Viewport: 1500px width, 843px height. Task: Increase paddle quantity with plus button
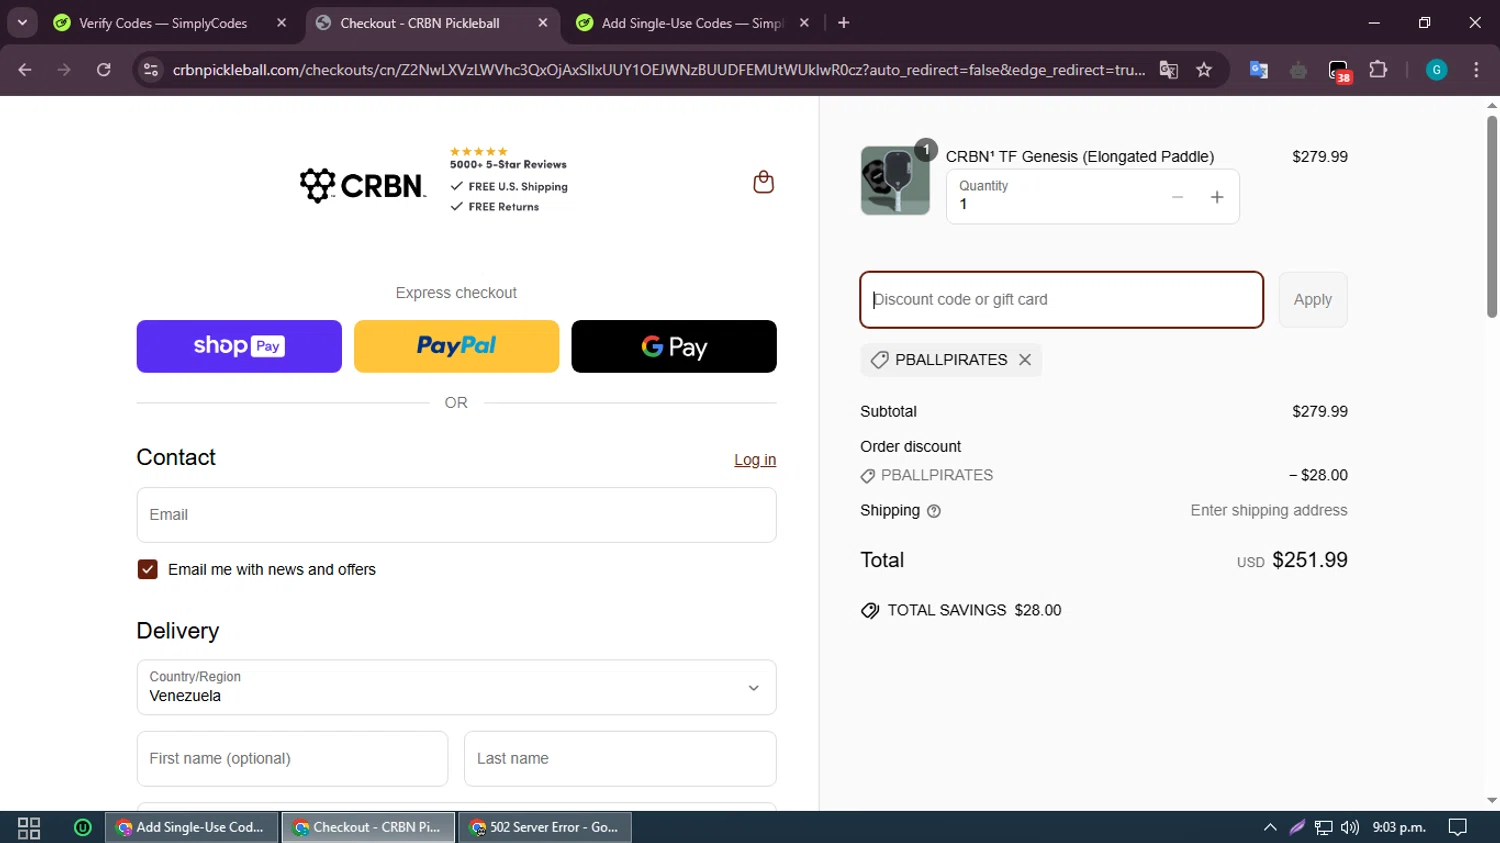coord(1217,197)
